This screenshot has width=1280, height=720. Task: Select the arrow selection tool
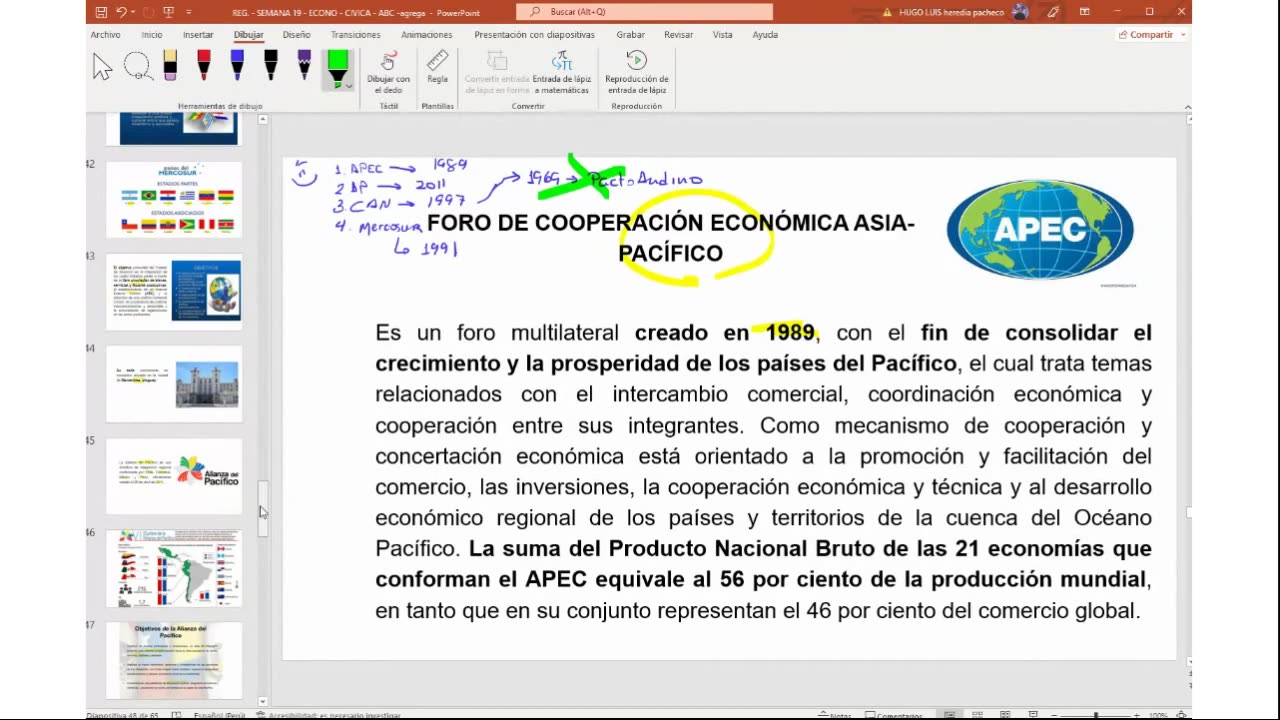coord(102,68)
